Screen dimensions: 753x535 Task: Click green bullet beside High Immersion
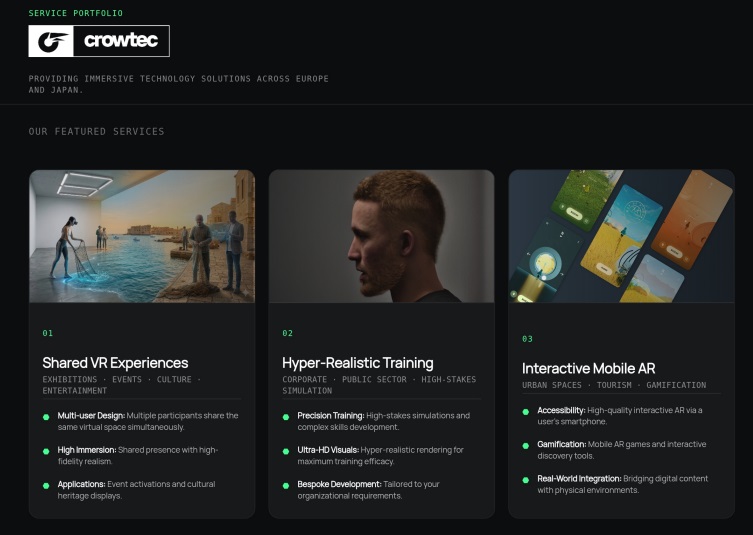pyautogui.click(x=46, y=451)
